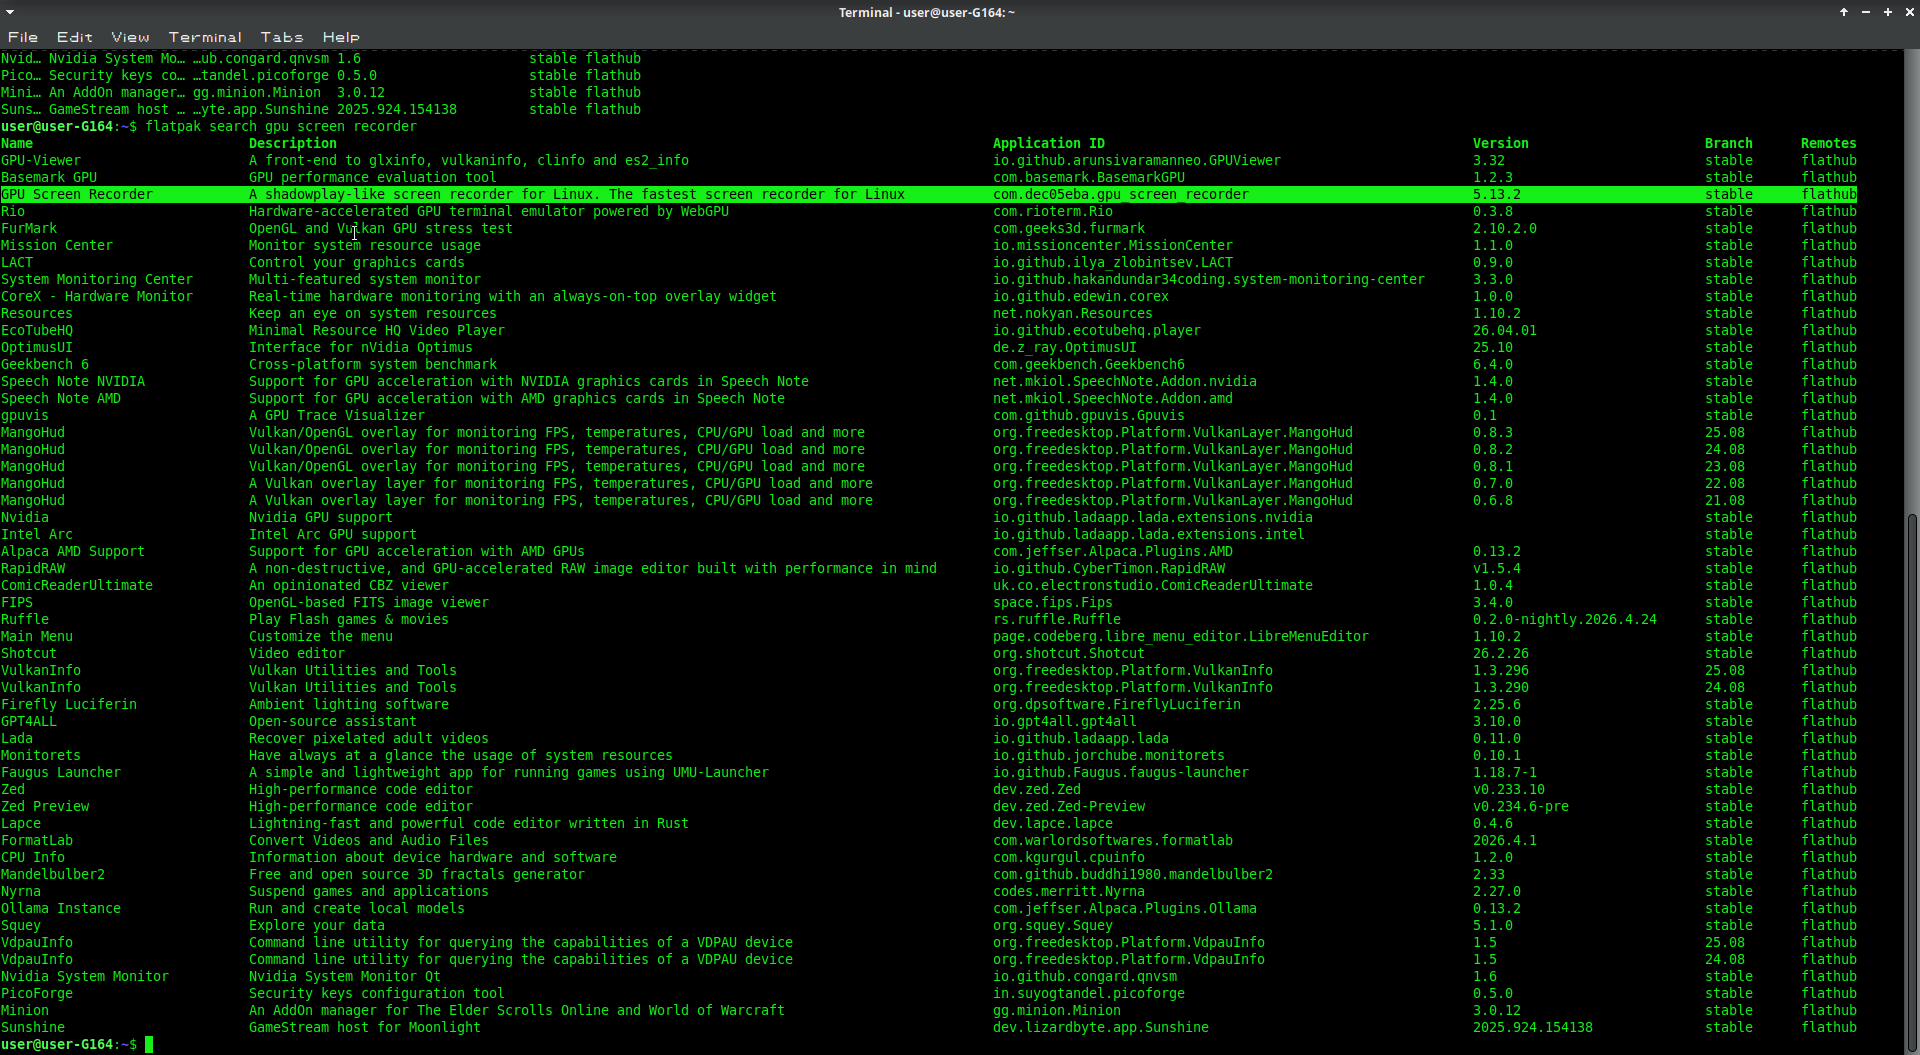Screen dimensions: 1920x1055
Task: Click the name "EcoTubeHQ"
Action: coord(37,331)
